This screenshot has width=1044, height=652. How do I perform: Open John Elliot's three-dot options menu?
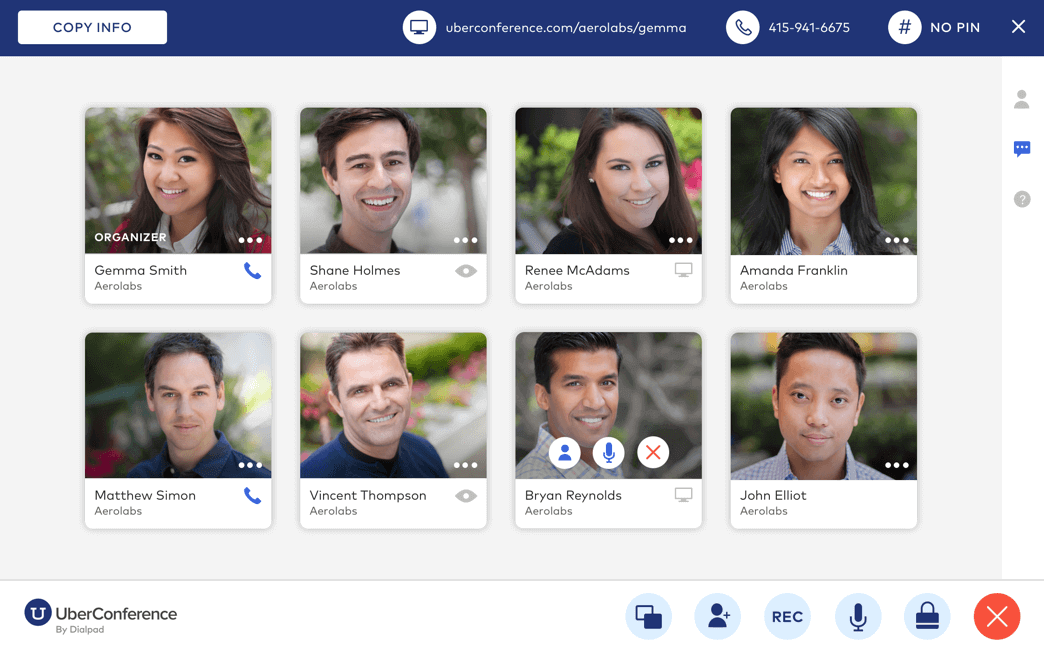coord(896,465)
